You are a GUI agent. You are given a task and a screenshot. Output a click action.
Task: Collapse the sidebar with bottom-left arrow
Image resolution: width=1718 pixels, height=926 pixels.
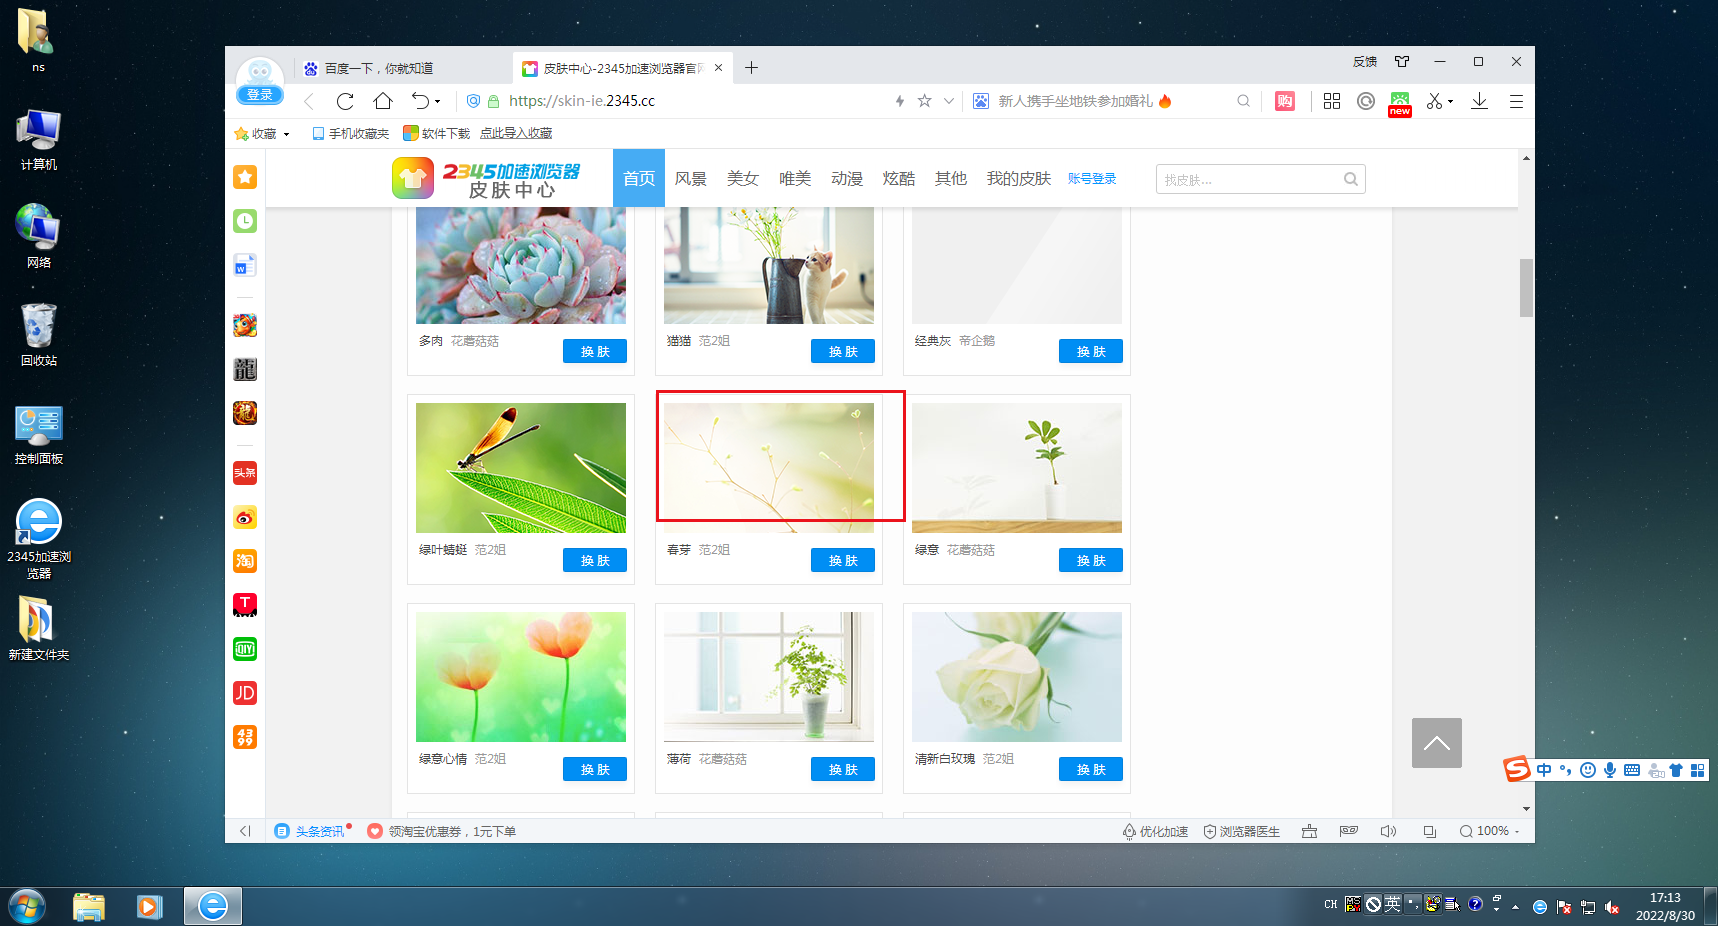(245, 831)
